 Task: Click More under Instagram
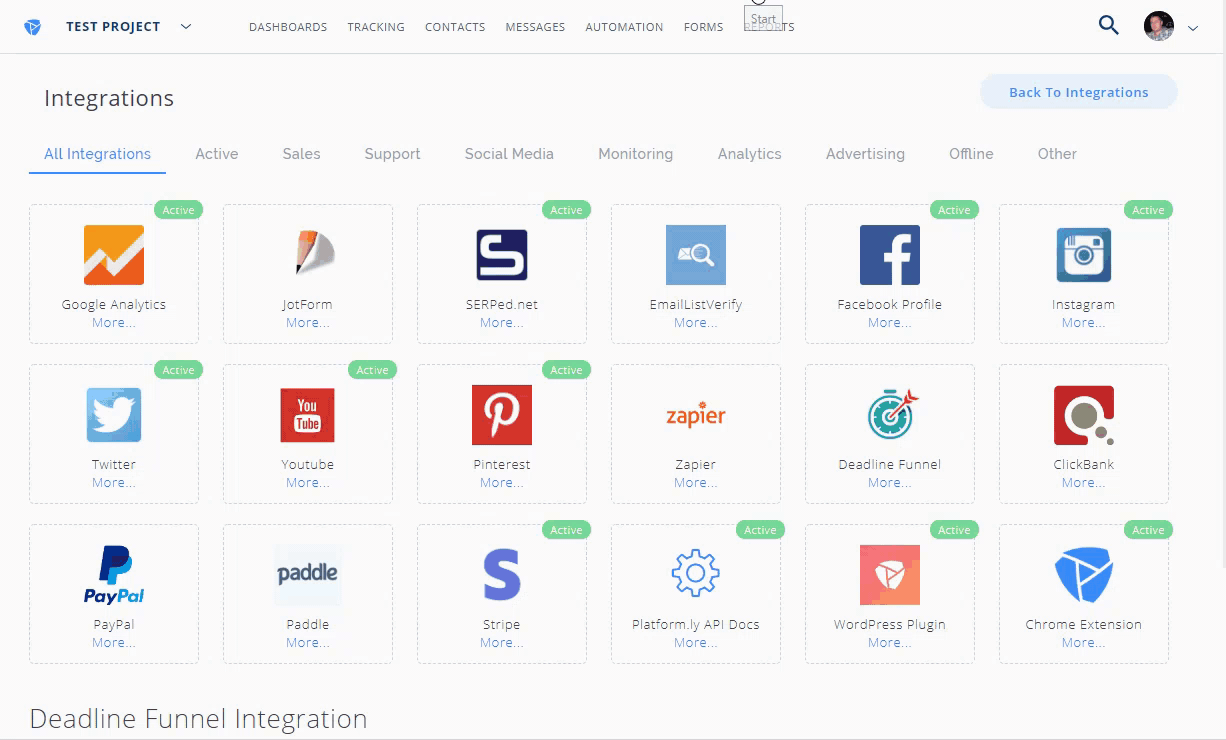pyautogui.click(x=1084, y=323)
